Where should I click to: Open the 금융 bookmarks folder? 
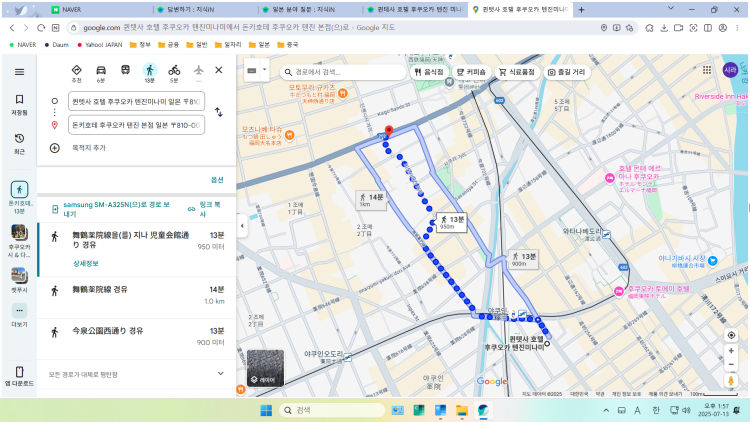click(x=168, y=44)
